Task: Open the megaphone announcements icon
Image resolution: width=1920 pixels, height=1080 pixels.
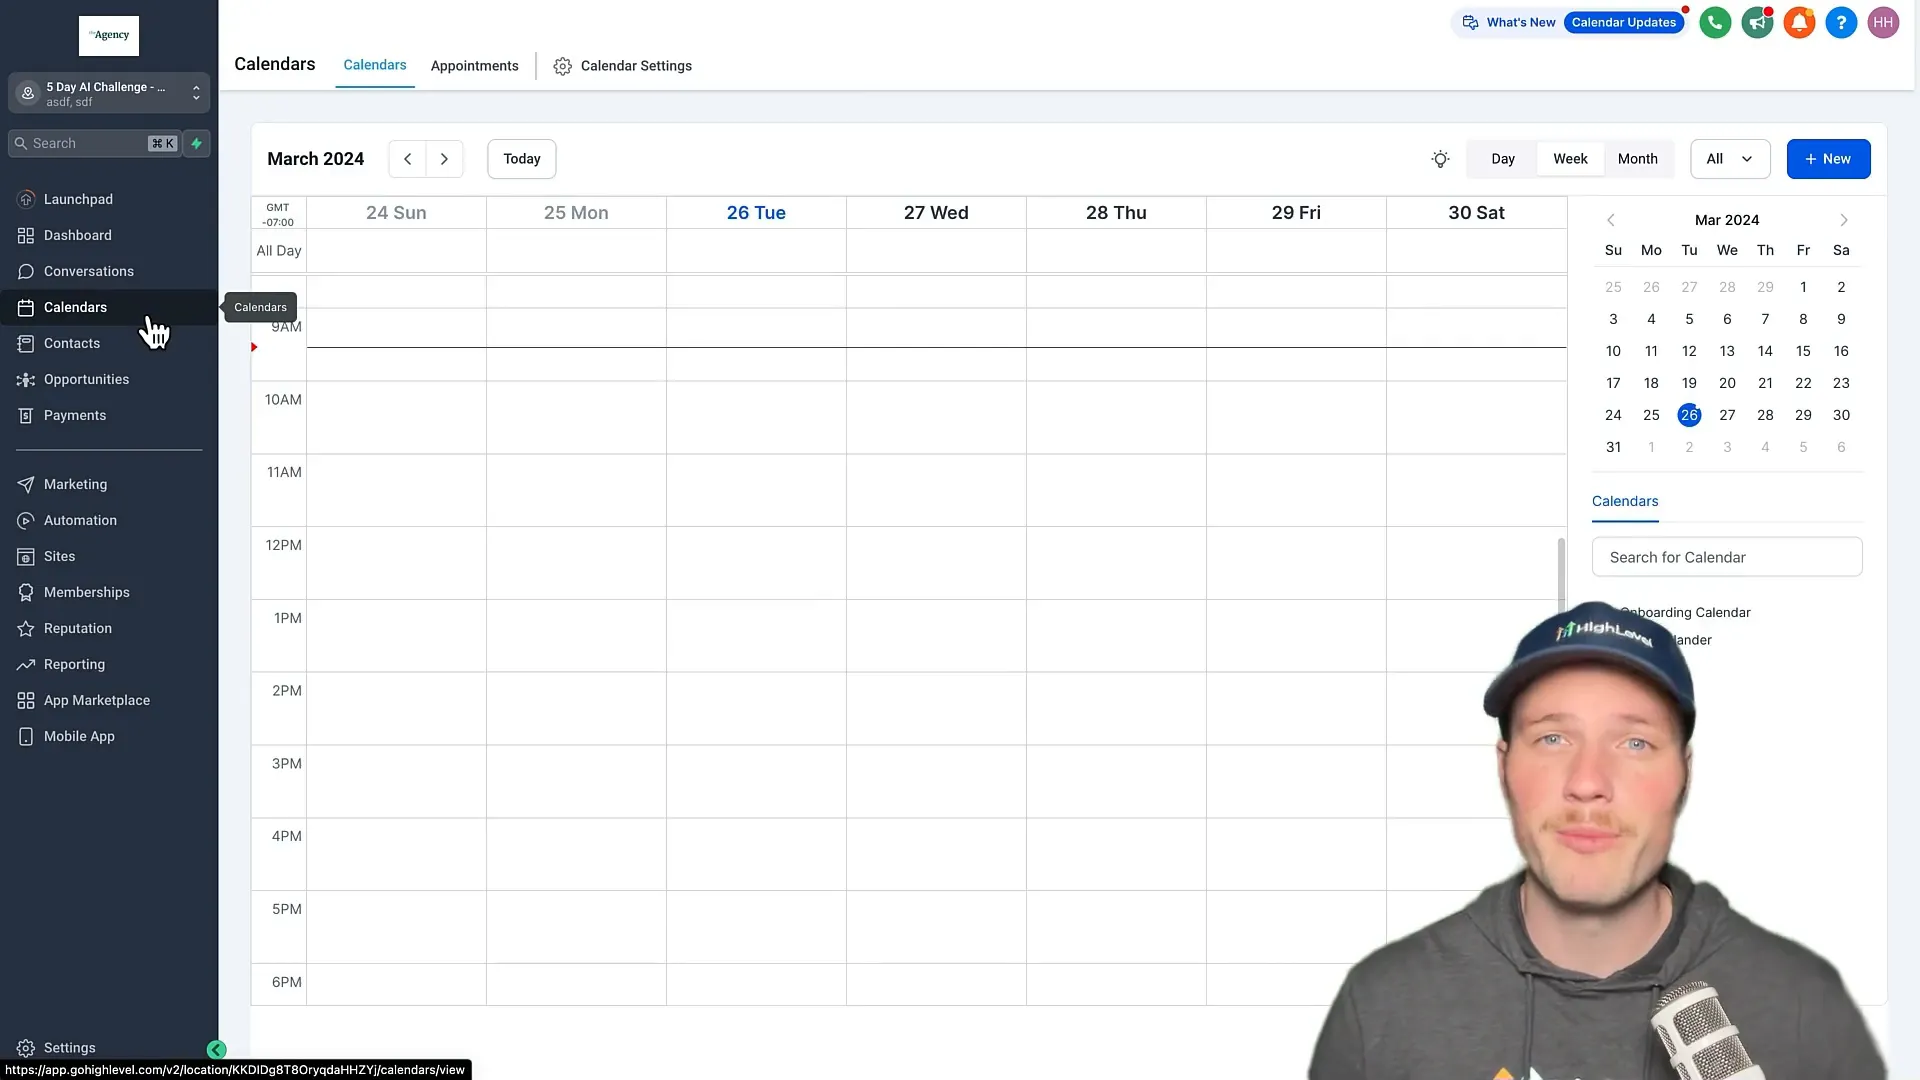Action: 1757,22
